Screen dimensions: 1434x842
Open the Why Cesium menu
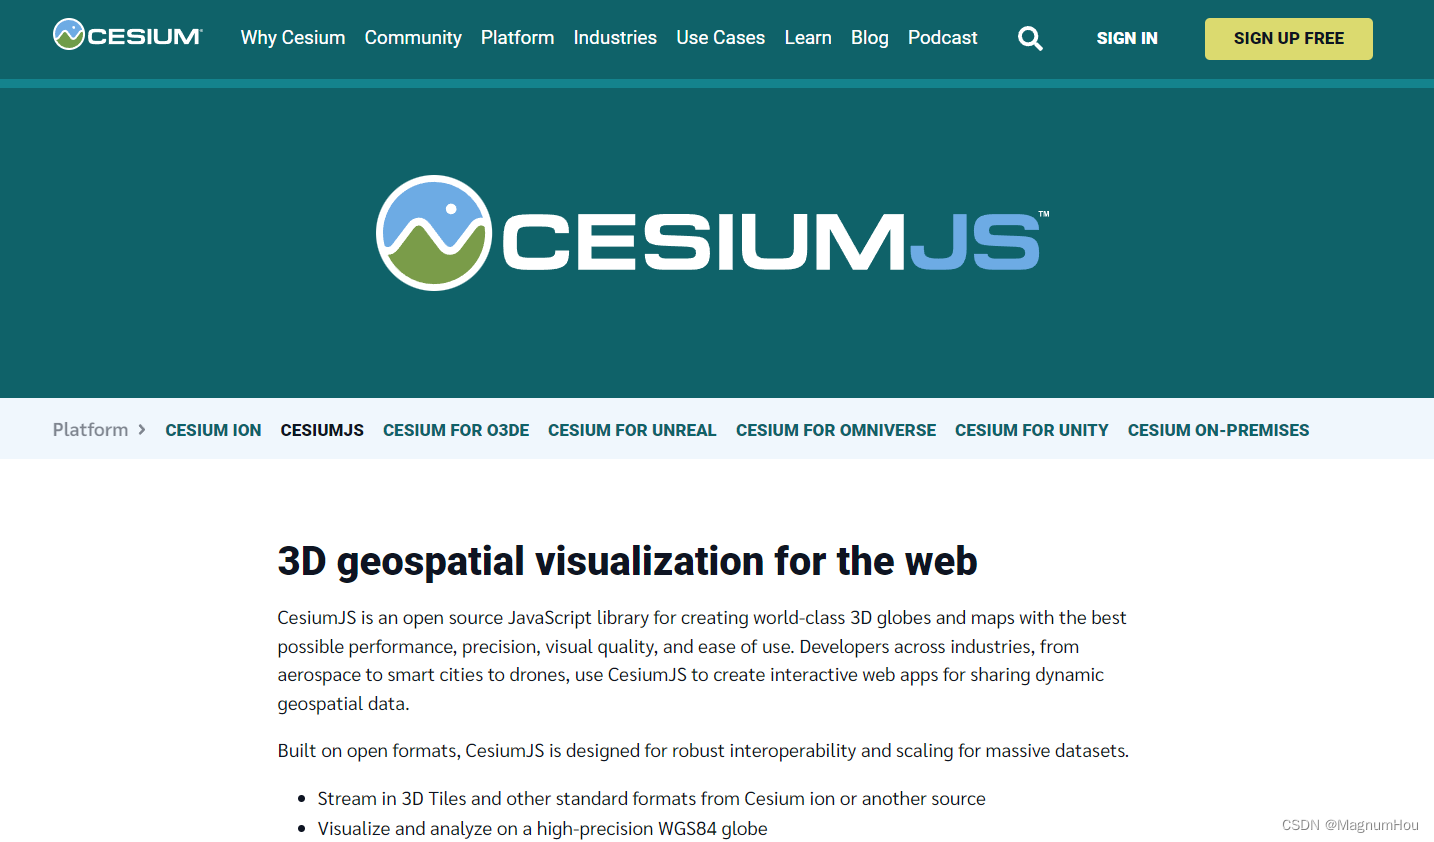[x=293, y=38]
